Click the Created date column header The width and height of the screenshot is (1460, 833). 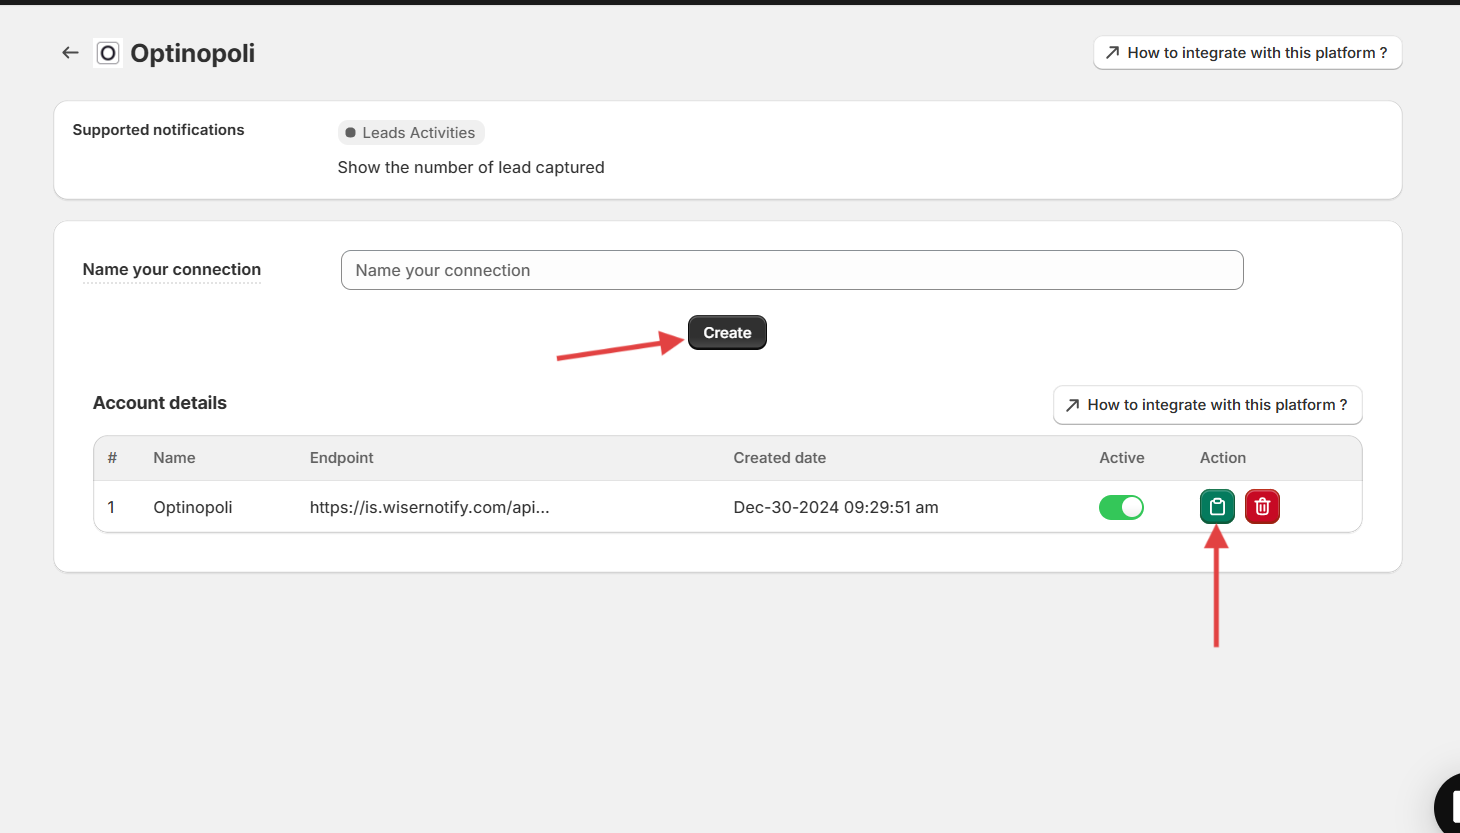[x=779, y=458]
